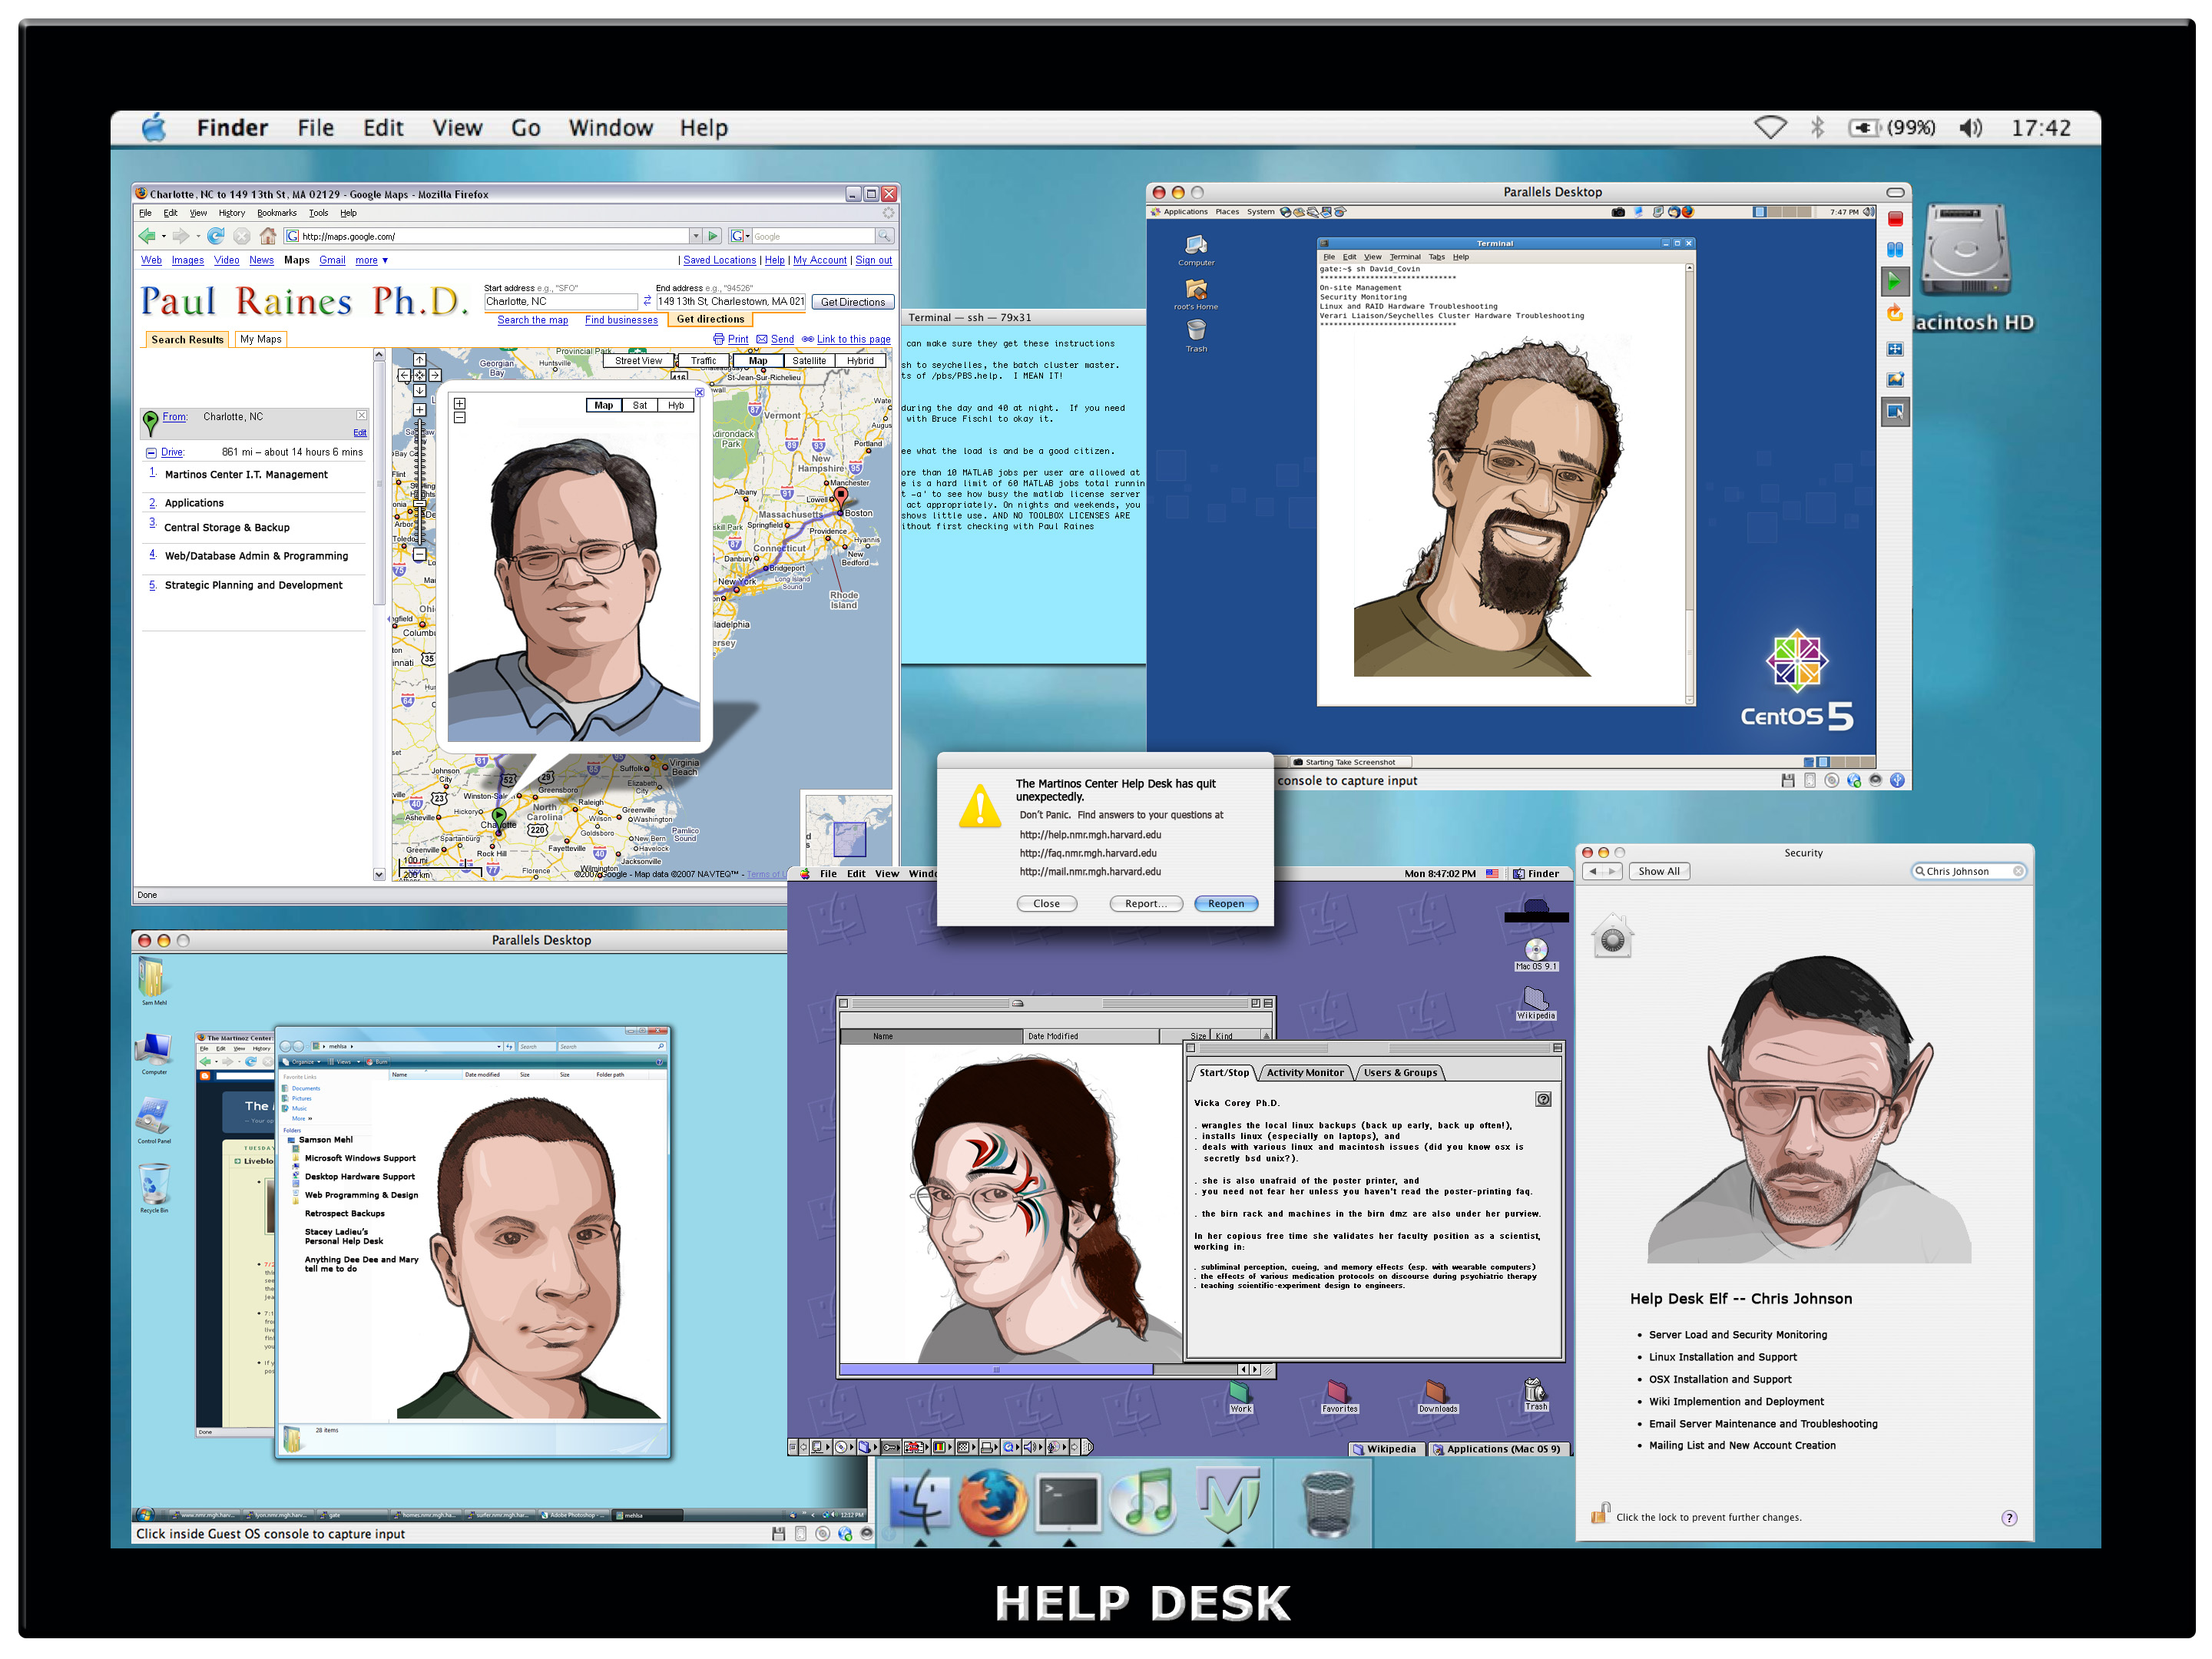Reload the Google Maps page in Firefox
Image resolution: width=2212 pixels, height=1659 pixels.
point(215,236)
